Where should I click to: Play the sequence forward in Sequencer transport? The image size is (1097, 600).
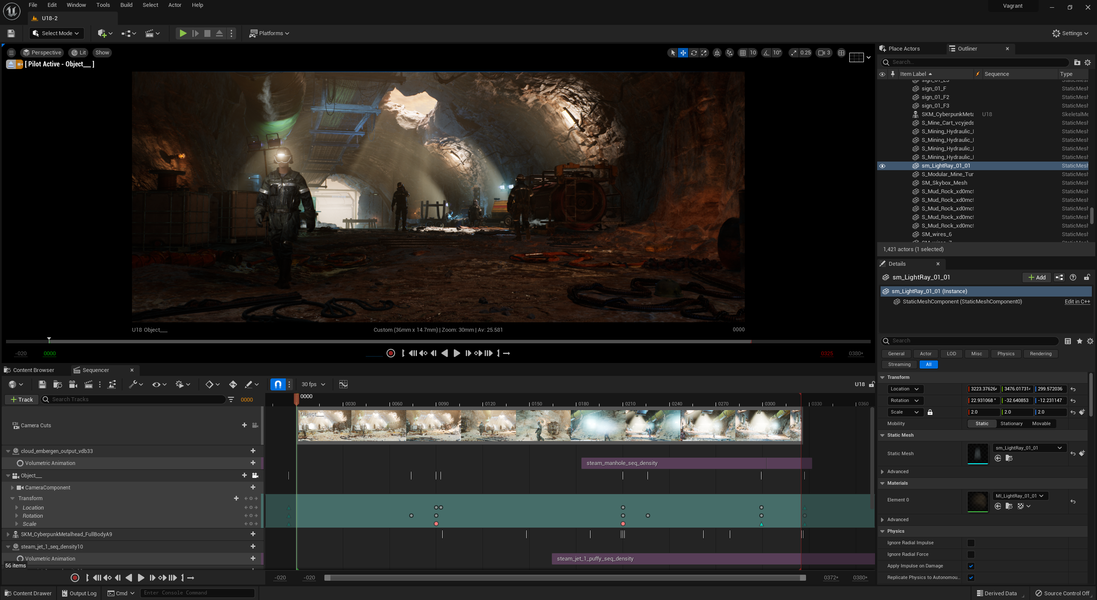[x=141, y=578]
